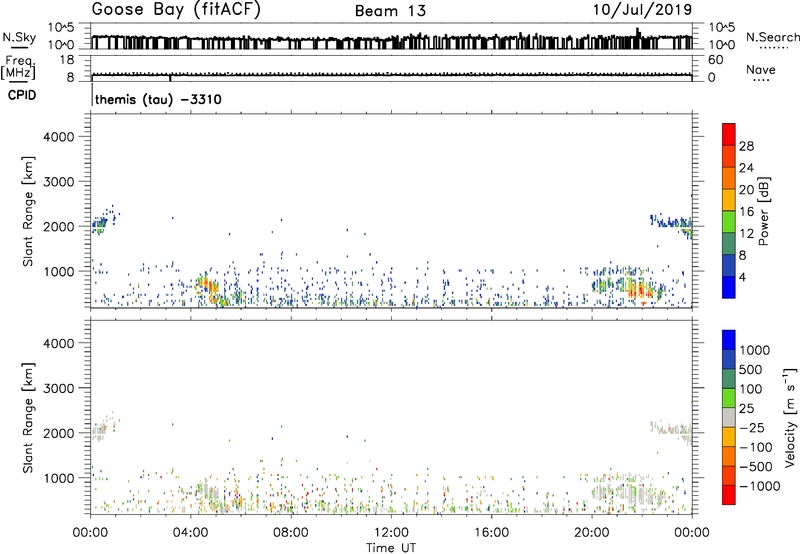Click the '-25' velocity colorbar tick

click(751, 427)
